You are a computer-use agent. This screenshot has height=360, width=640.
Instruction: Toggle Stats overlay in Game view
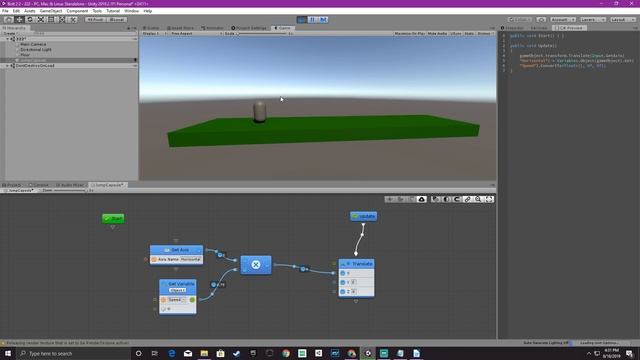click(x=469, y=33)
